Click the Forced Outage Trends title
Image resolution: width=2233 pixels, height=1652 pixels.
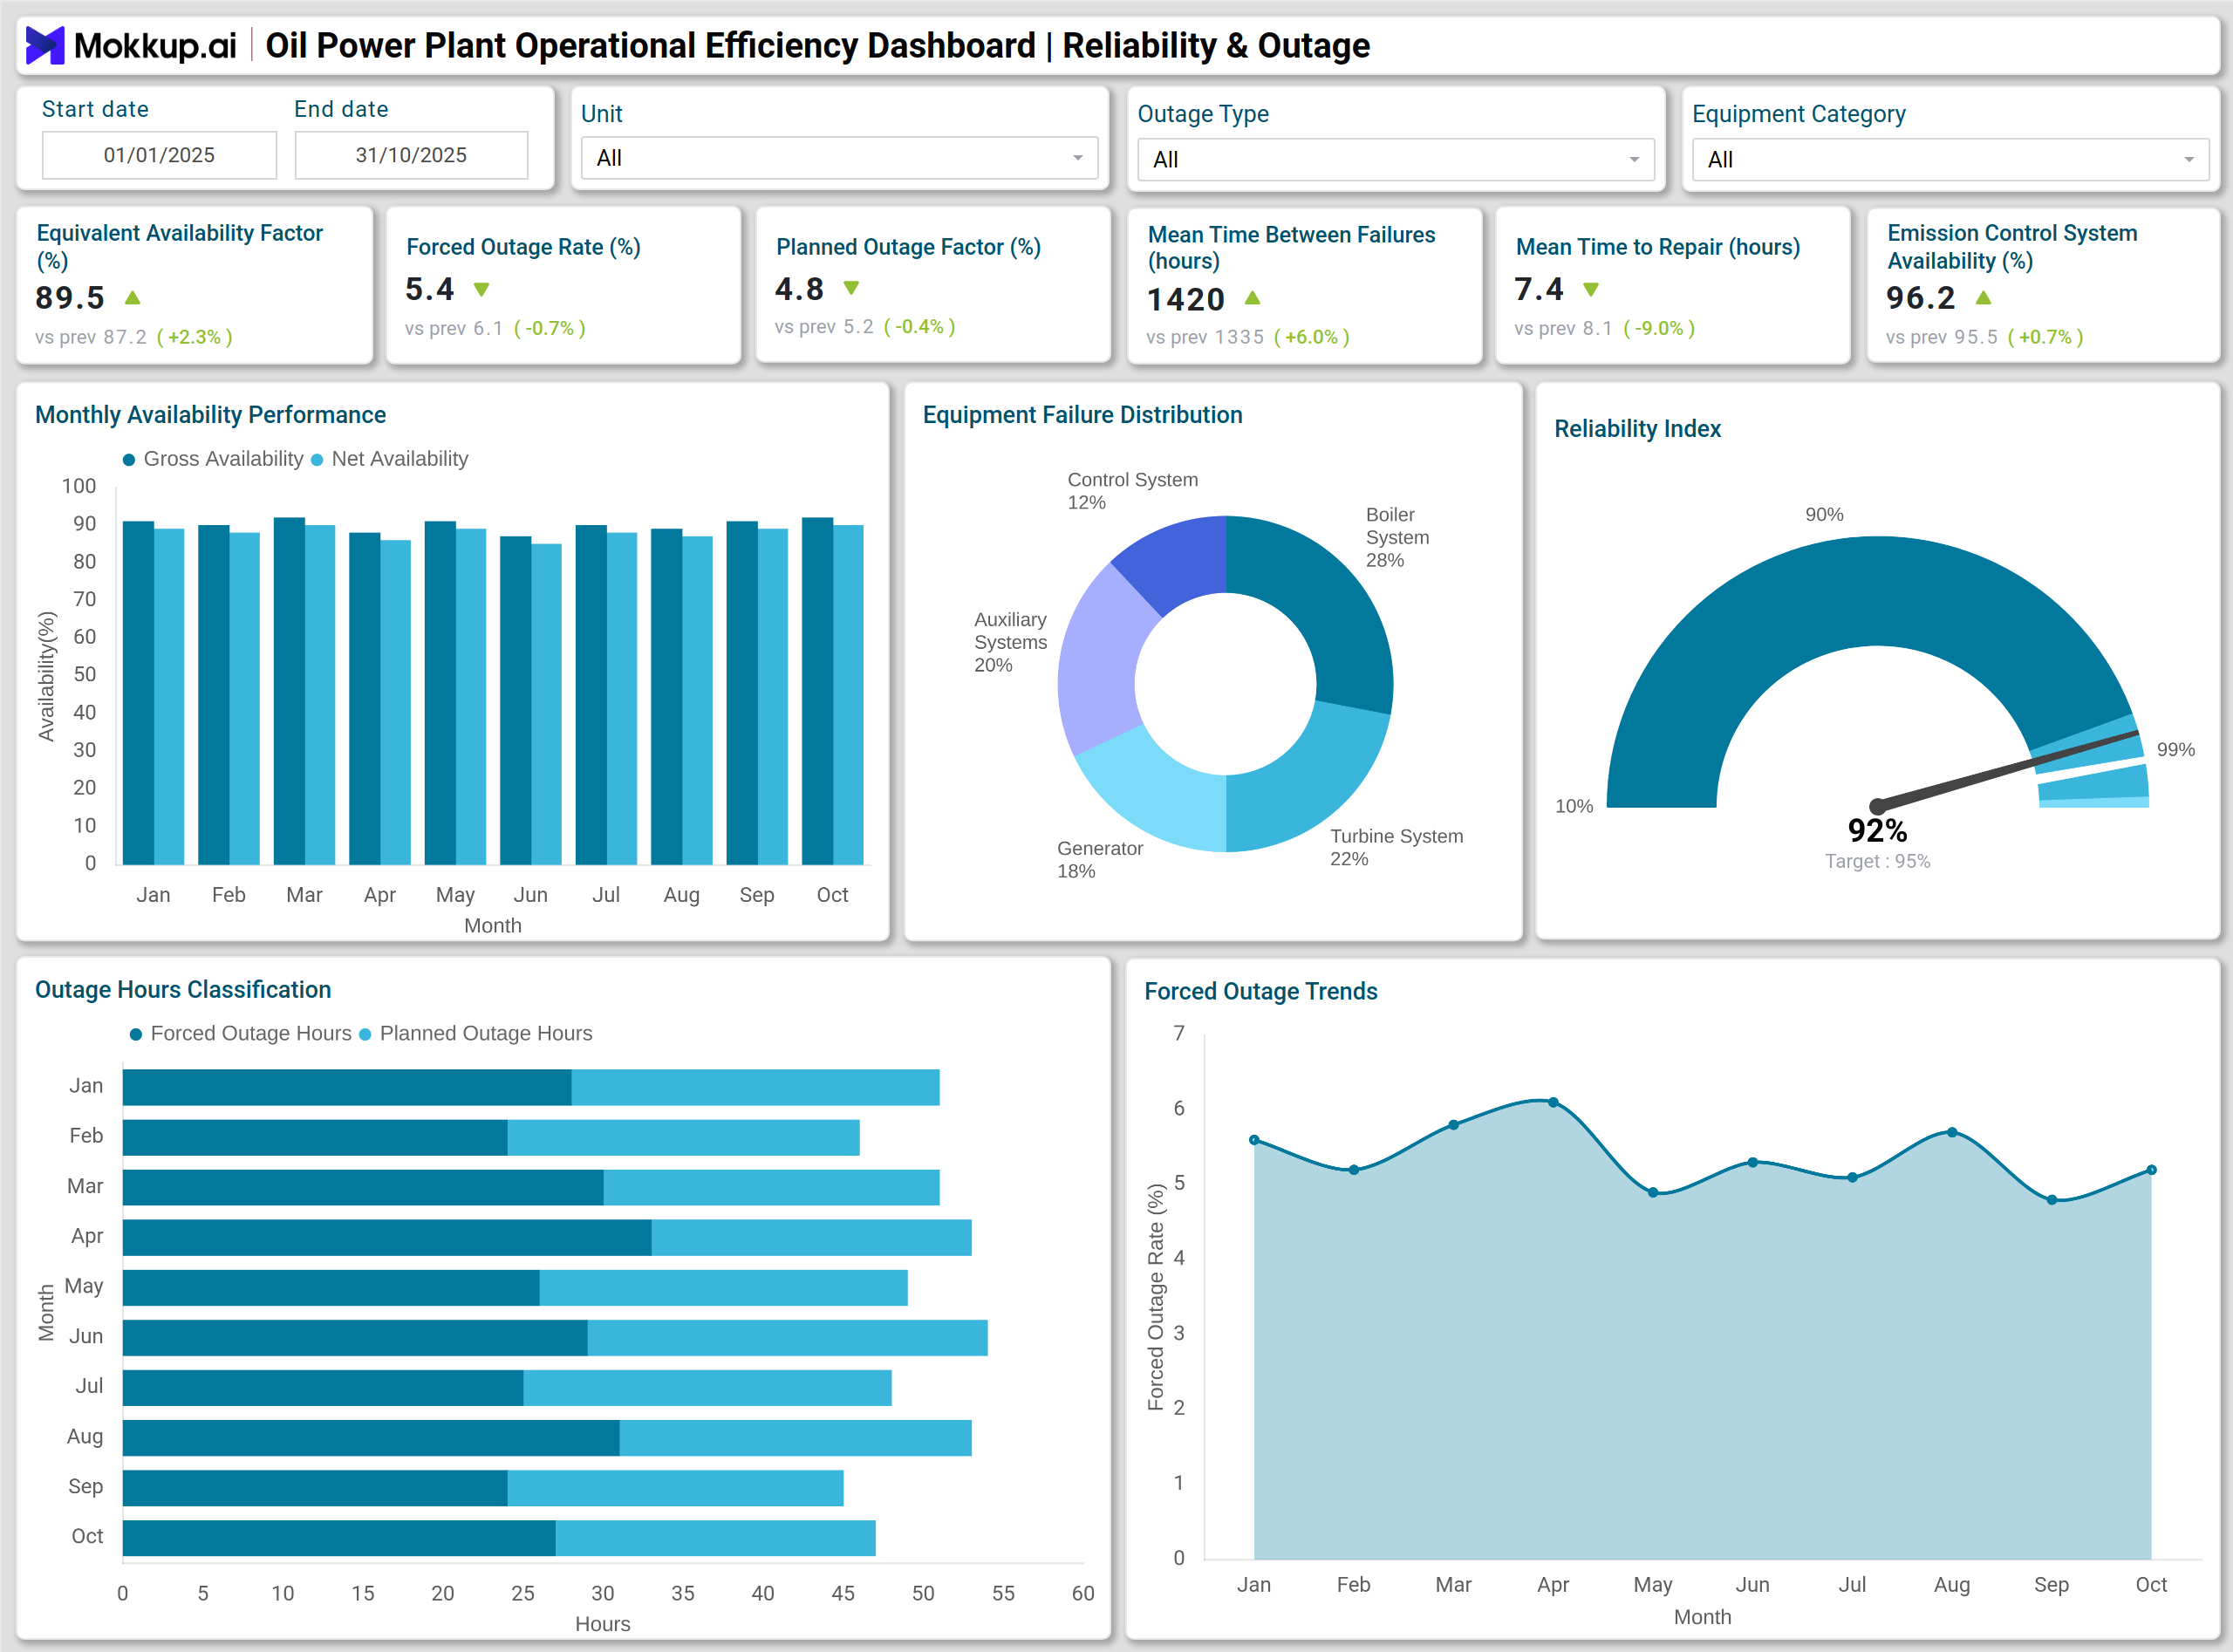[x=1260, y=992]
